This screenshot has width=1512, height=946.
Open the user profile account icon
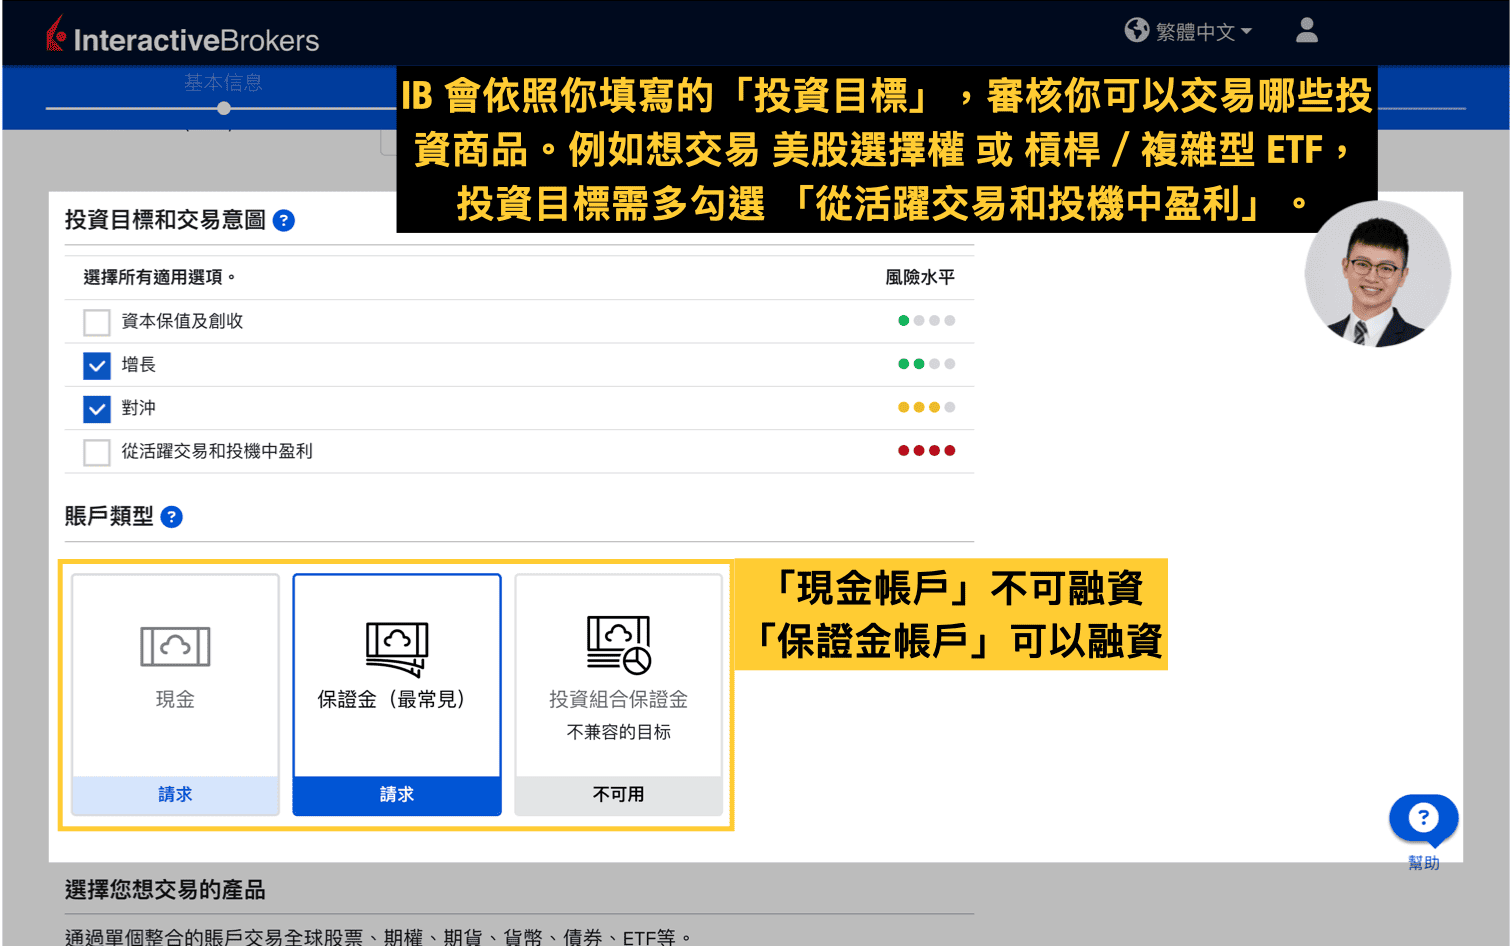pyautogui.click(x=1306, y=31)
